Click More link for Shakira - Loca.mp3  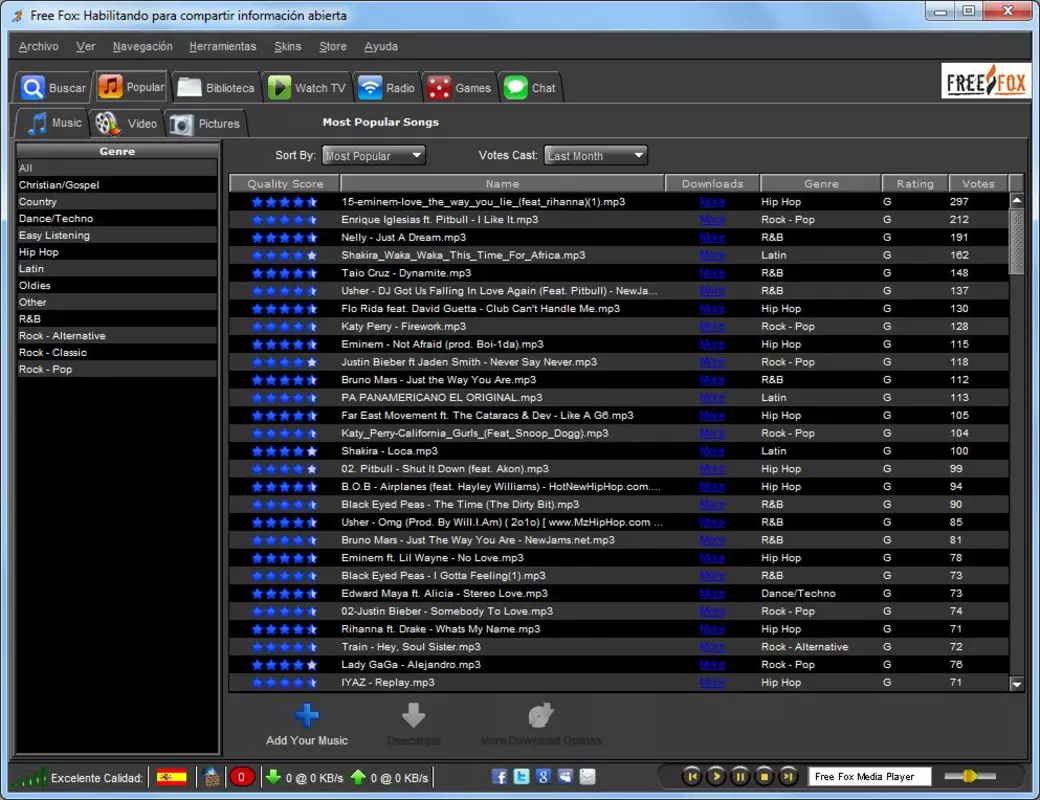click(x=712, y=451)
